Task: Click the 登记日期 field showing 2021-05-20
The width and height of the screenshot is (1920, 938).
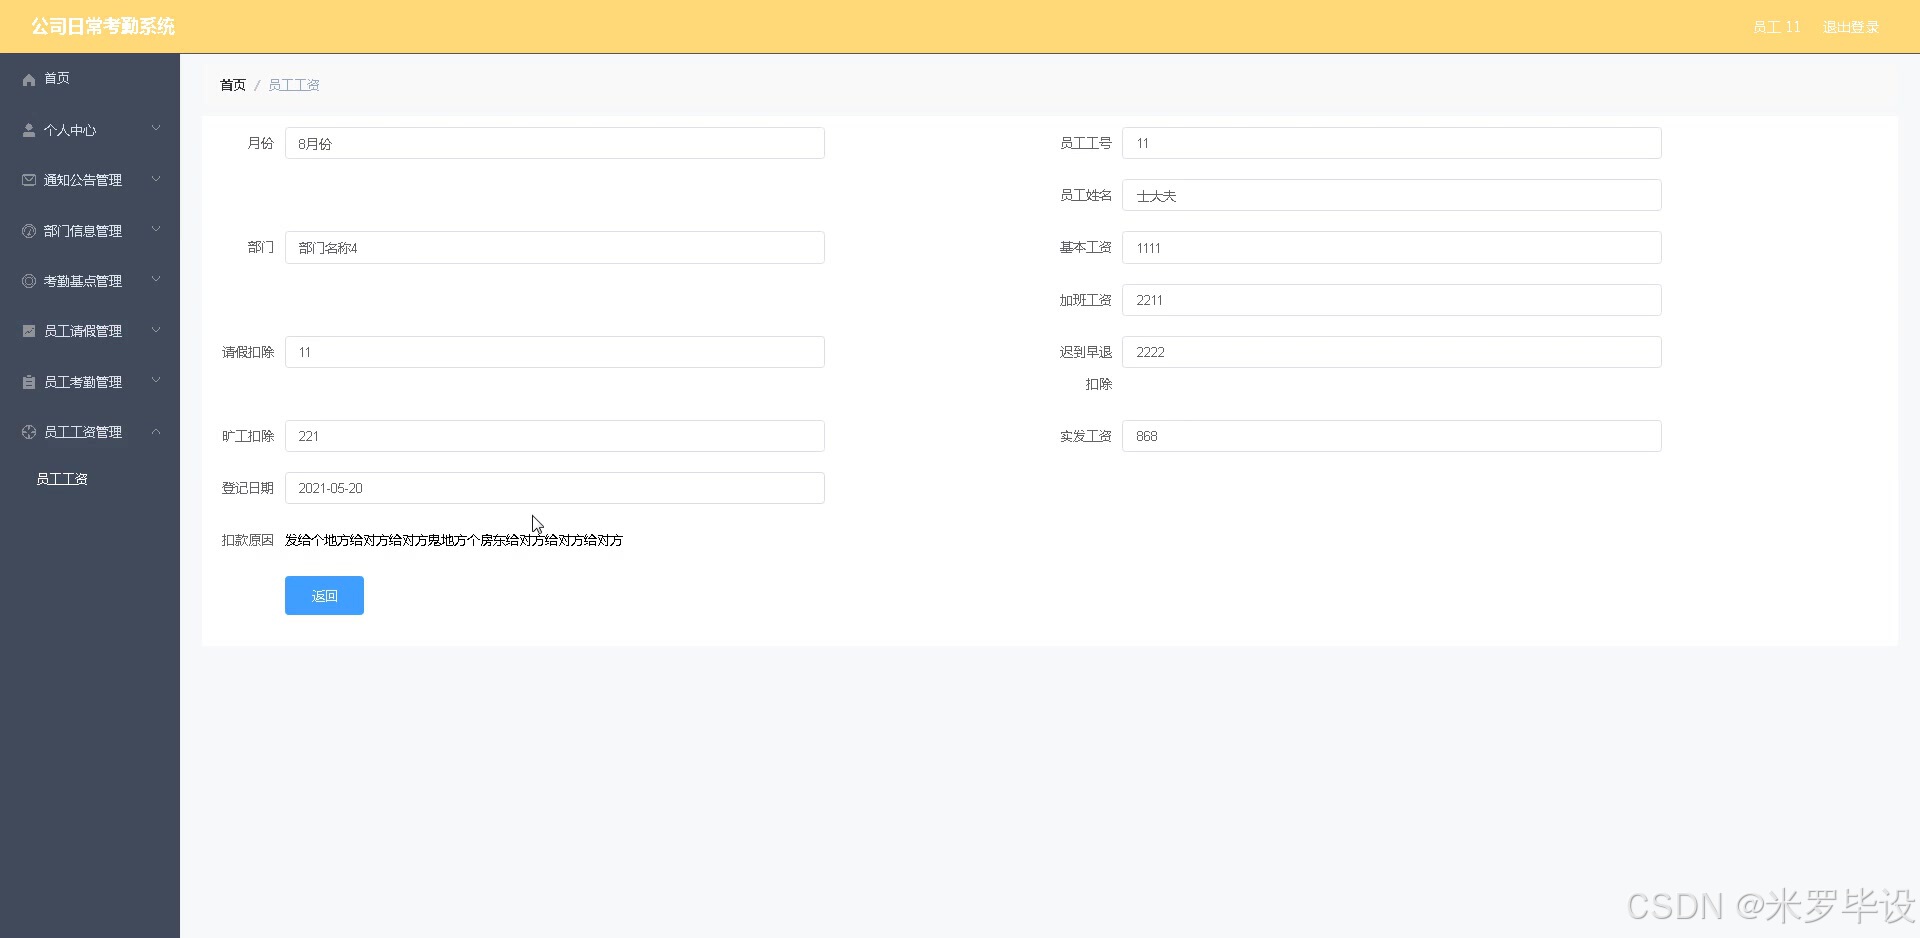Action: tap(555, 488)
